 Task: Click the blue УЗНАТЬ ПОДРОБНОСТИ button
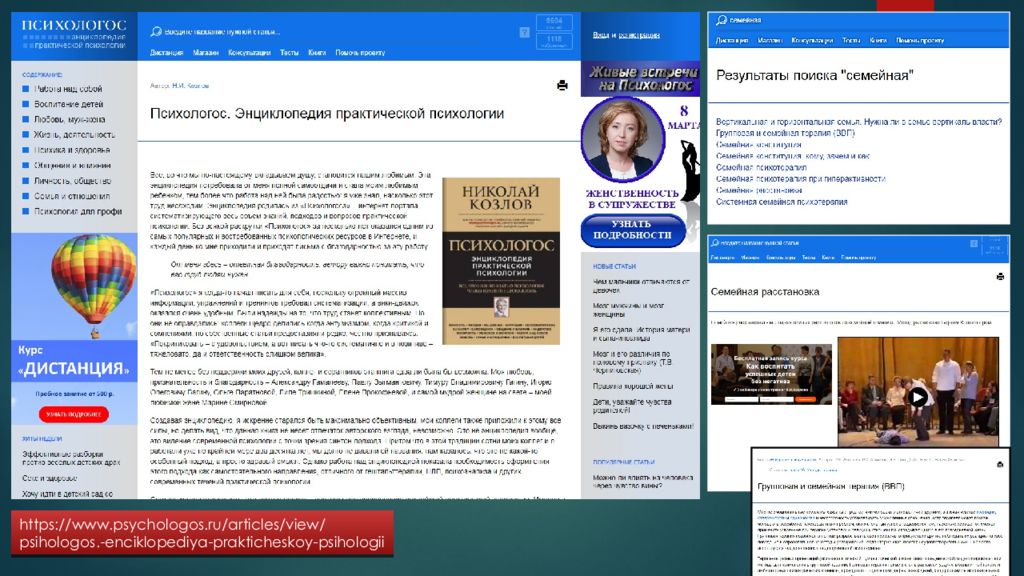(x=632, y=230)
